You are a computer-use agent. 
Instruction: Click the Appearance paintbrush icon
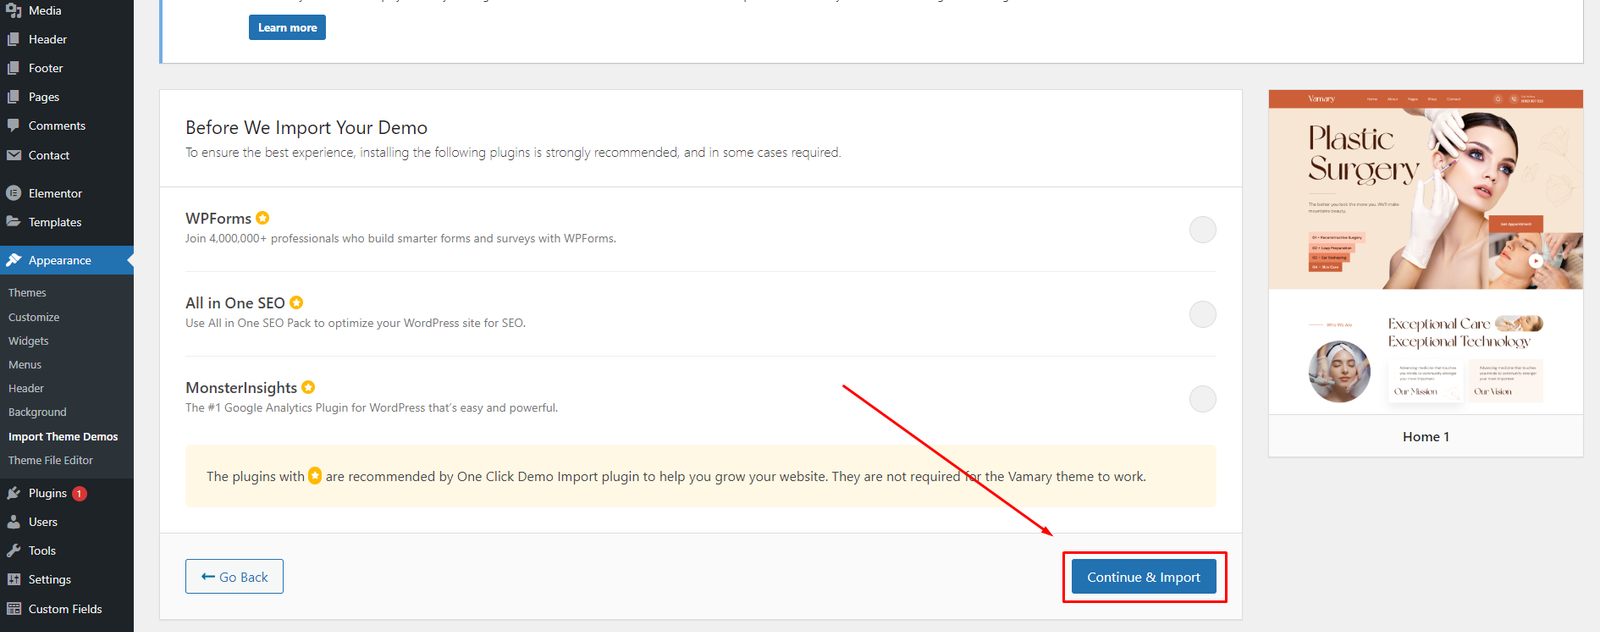pyautogui.click(x=14, y=260)
